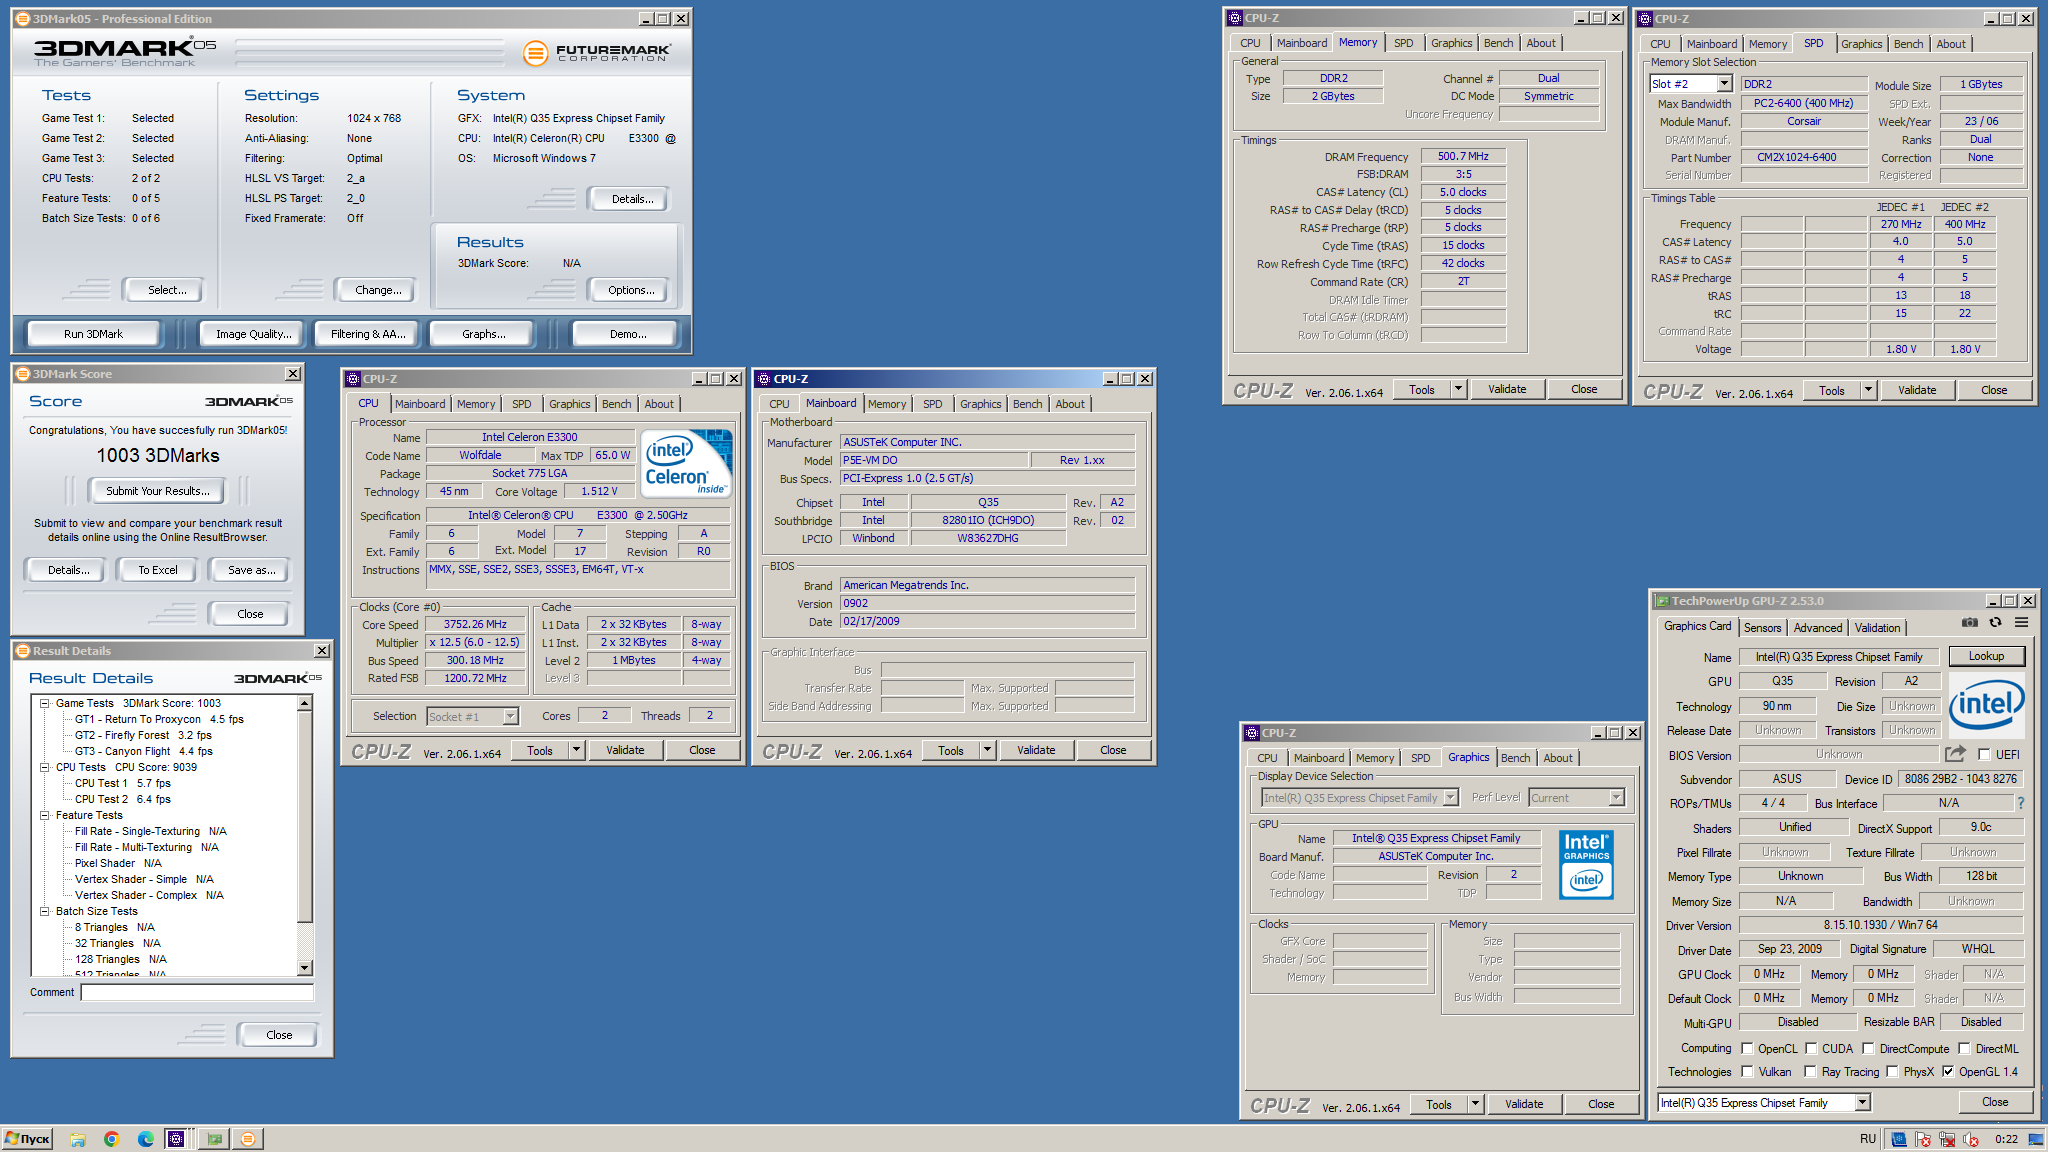The width and height of the screenshot is (2048, 1152).
Task: Click the Bus Interface question mark help icon
Action: pyautogui.click(x=2020, y=803)
